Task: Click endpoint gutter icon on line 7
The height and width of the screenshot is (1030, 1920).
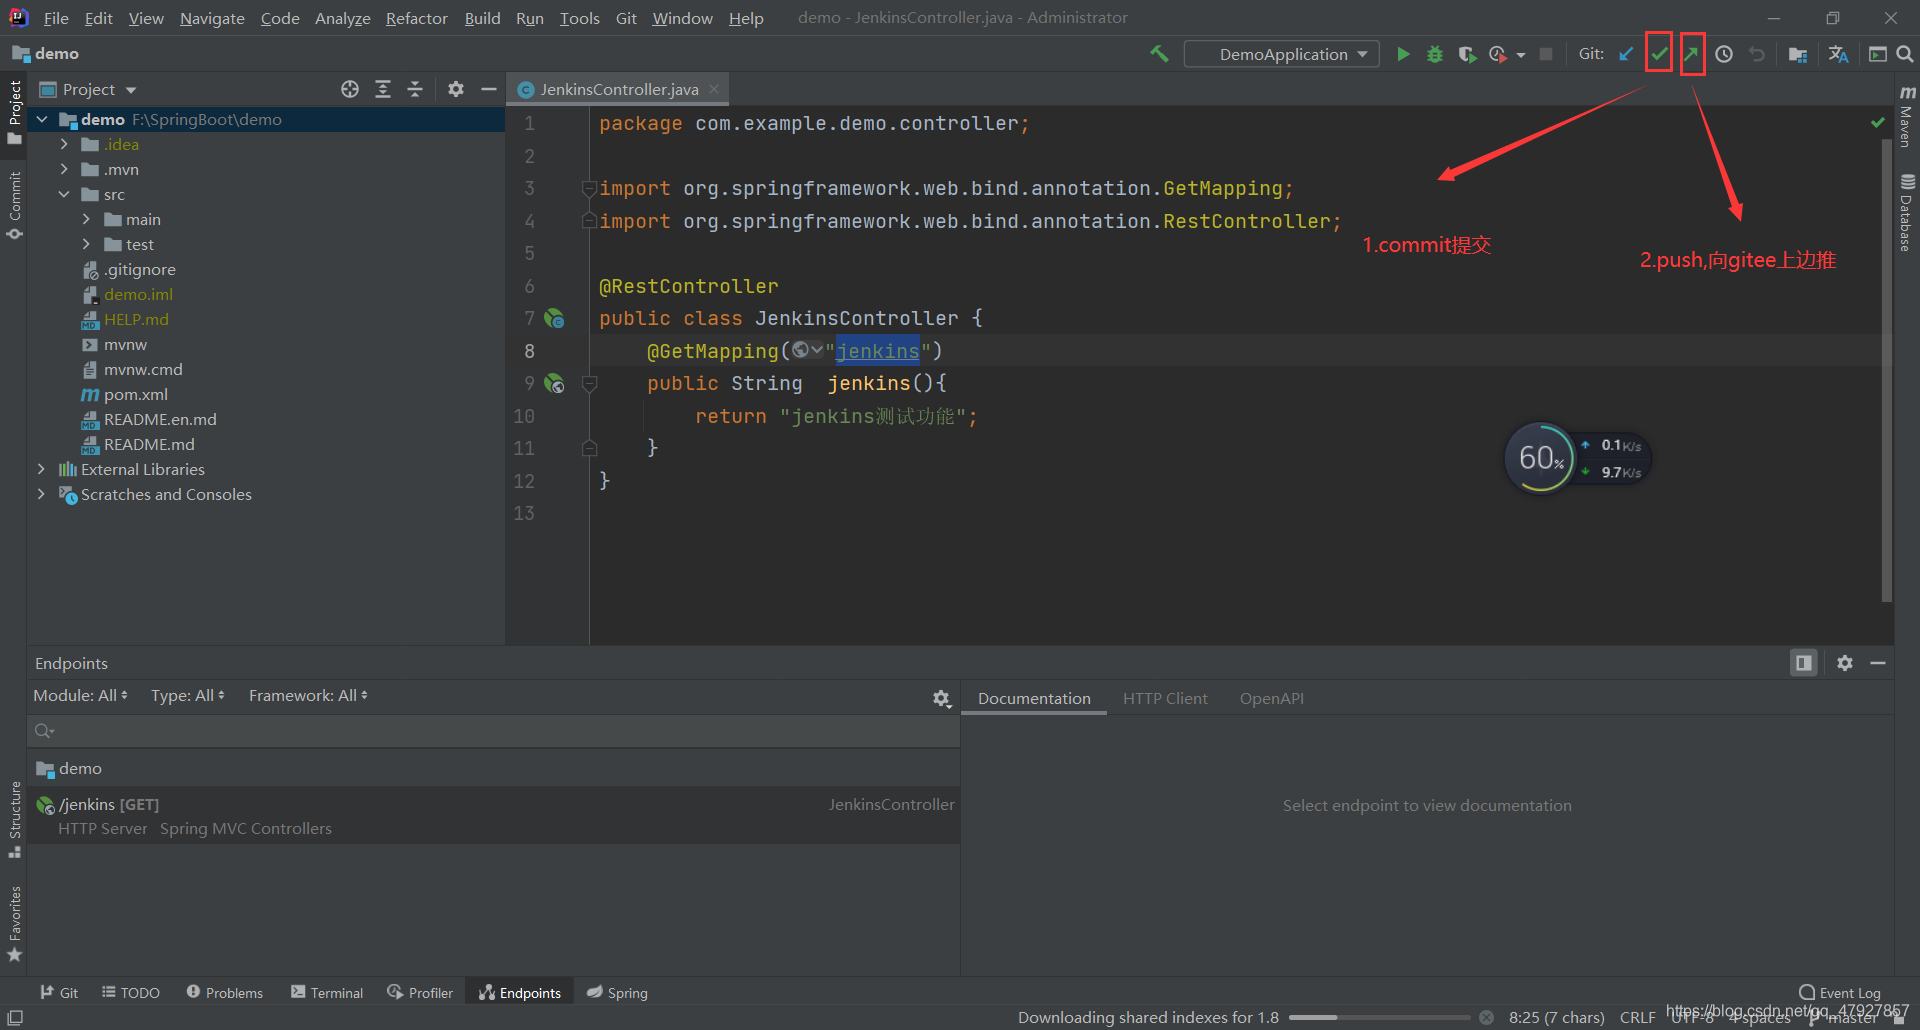Action: (x=554, y=319)
